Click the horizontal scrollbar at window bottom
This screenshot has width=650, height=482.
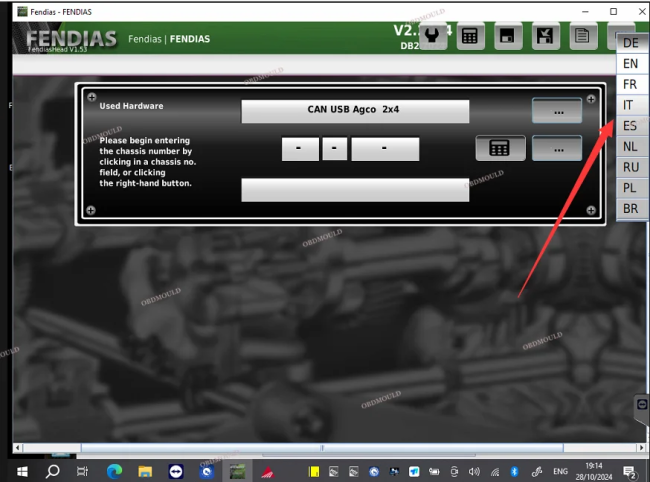tap(320, 447)
